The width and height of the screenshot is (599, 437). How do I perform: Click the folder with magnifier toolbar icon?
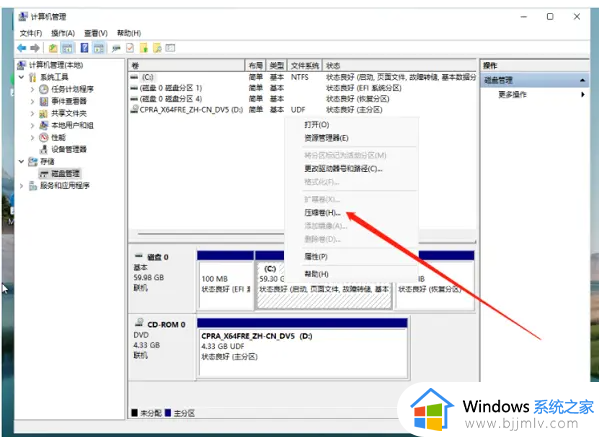(157, 48)
